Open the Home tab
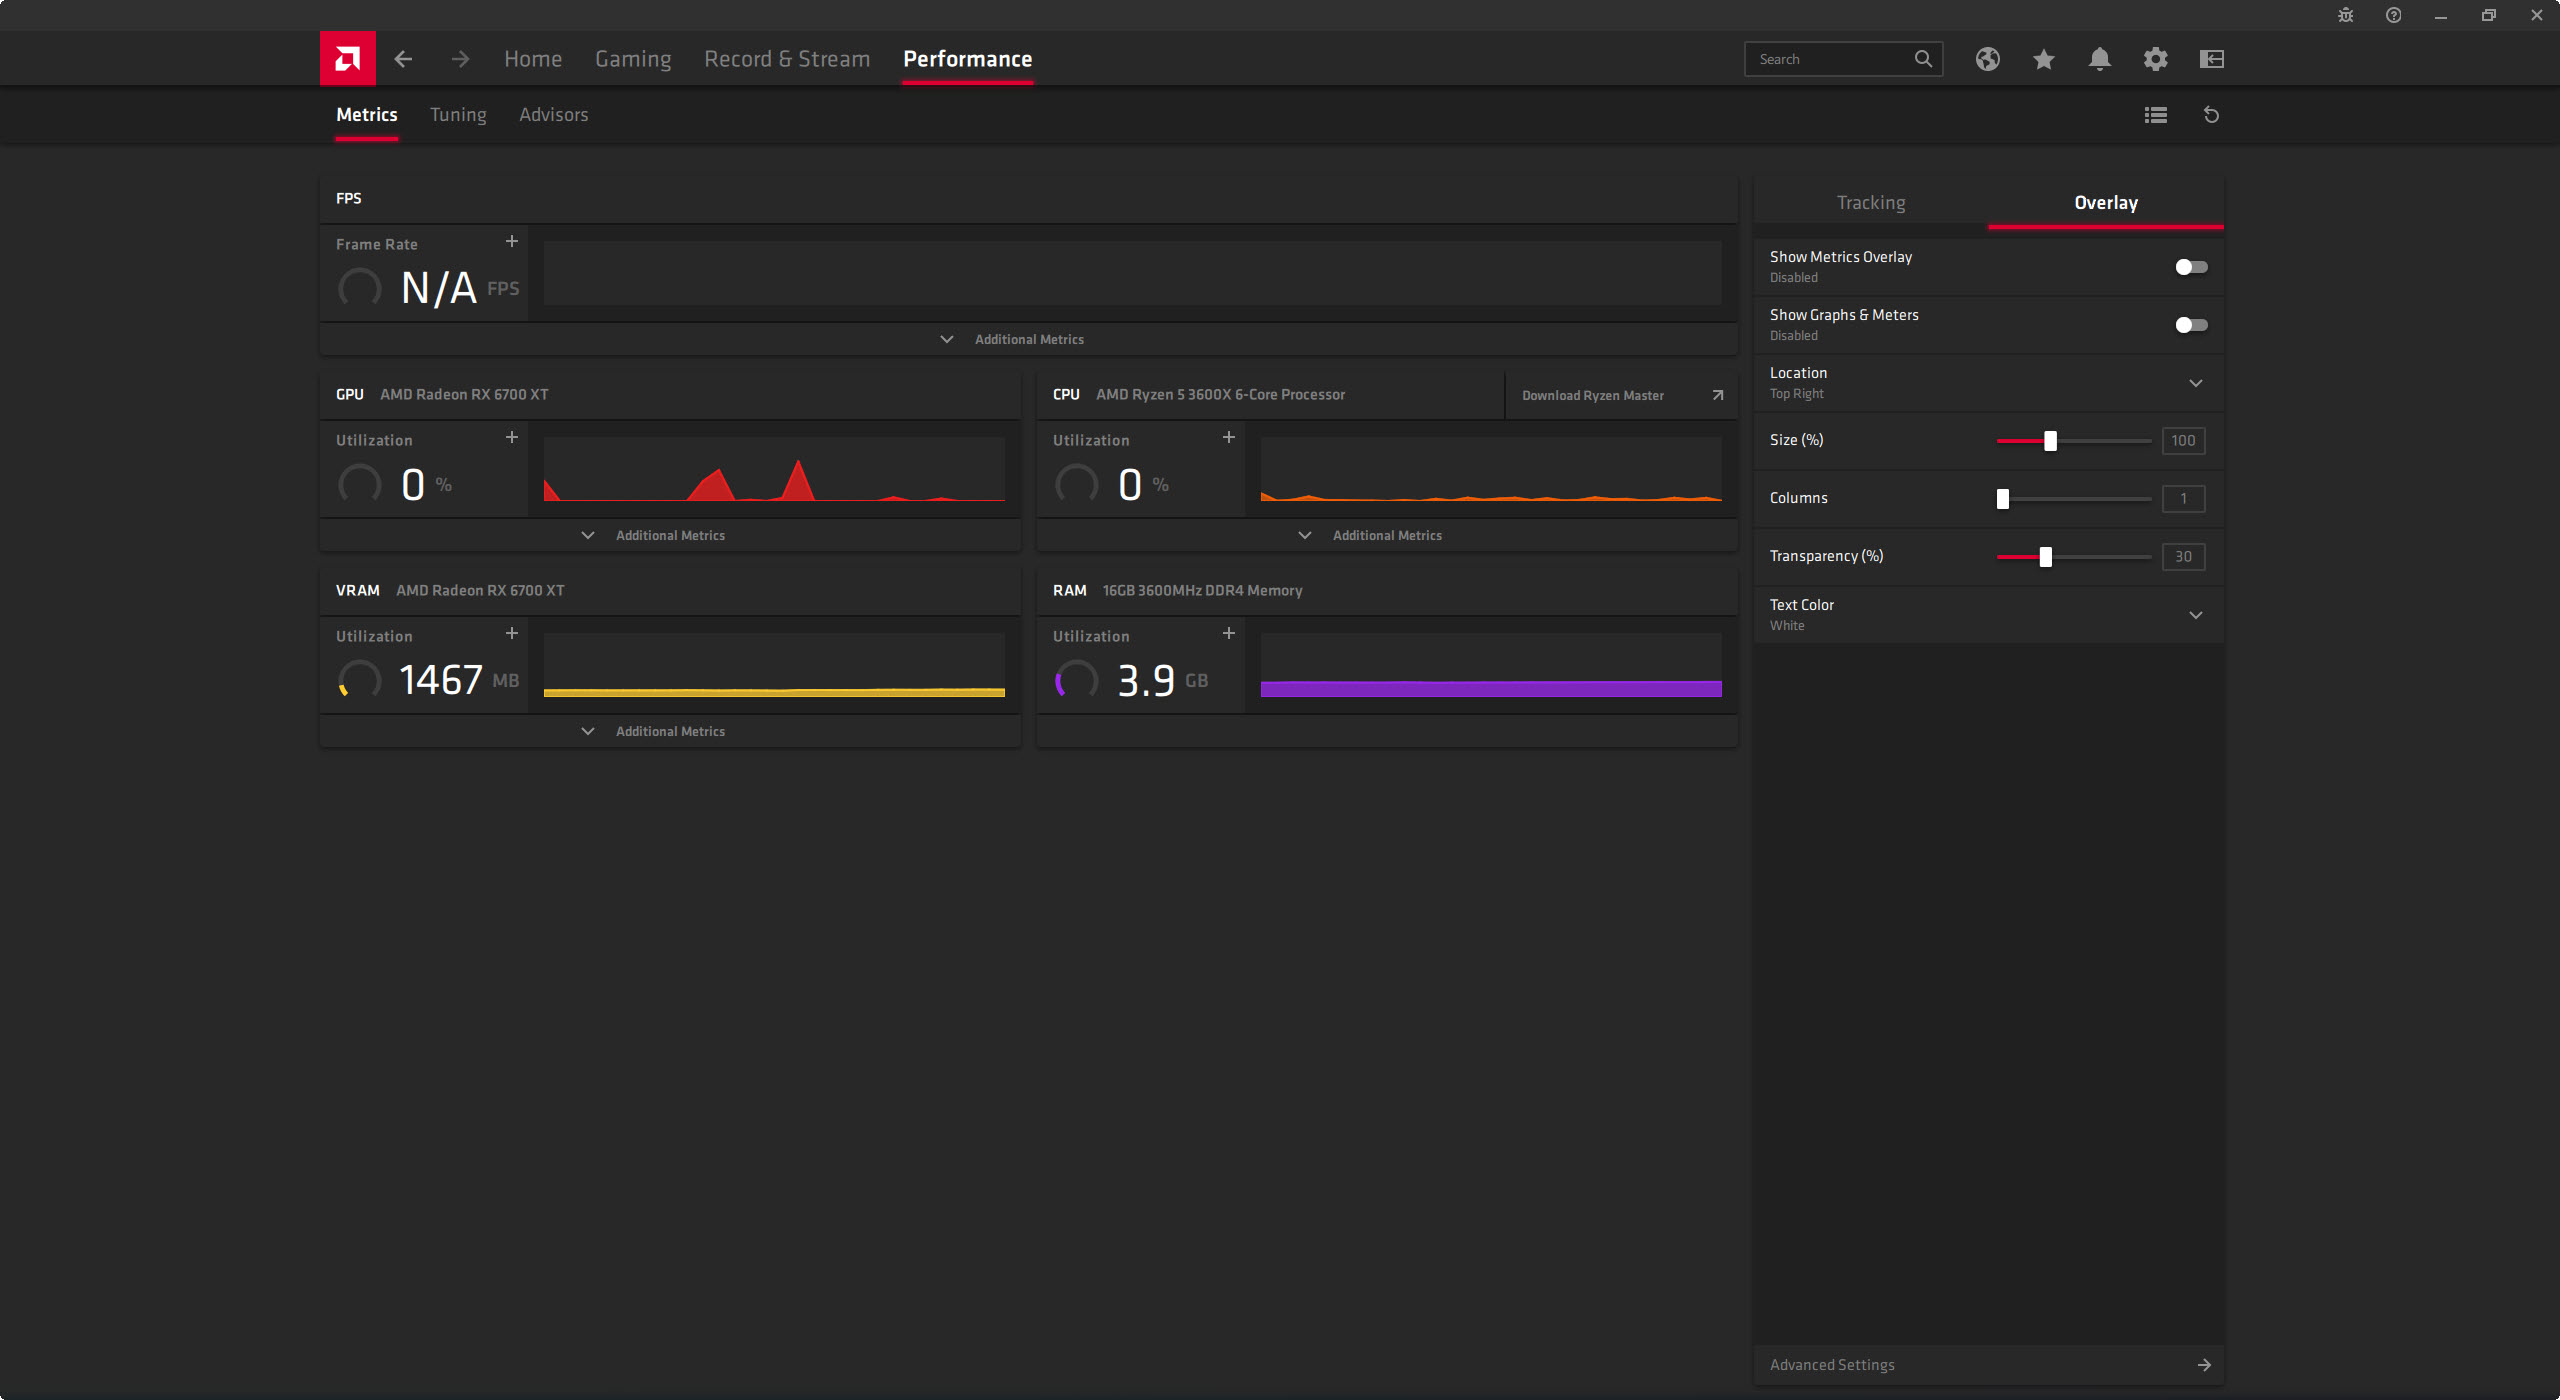The height and width of the screenshot is (1400, 2560). [x=533, y=59]
